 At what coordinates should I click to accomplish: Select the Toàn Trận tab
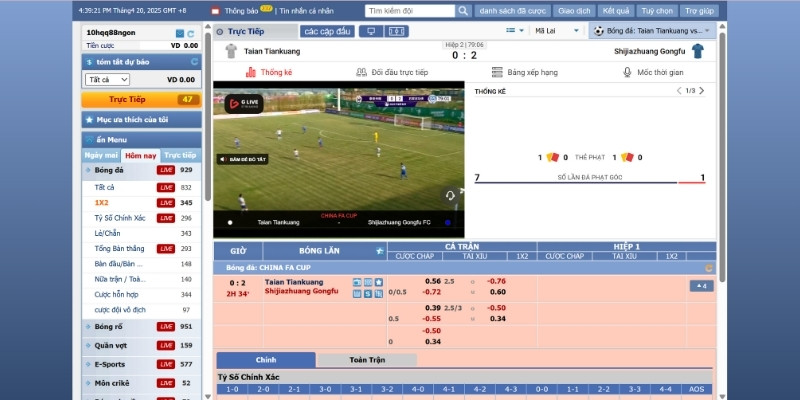tap(367, 360)
